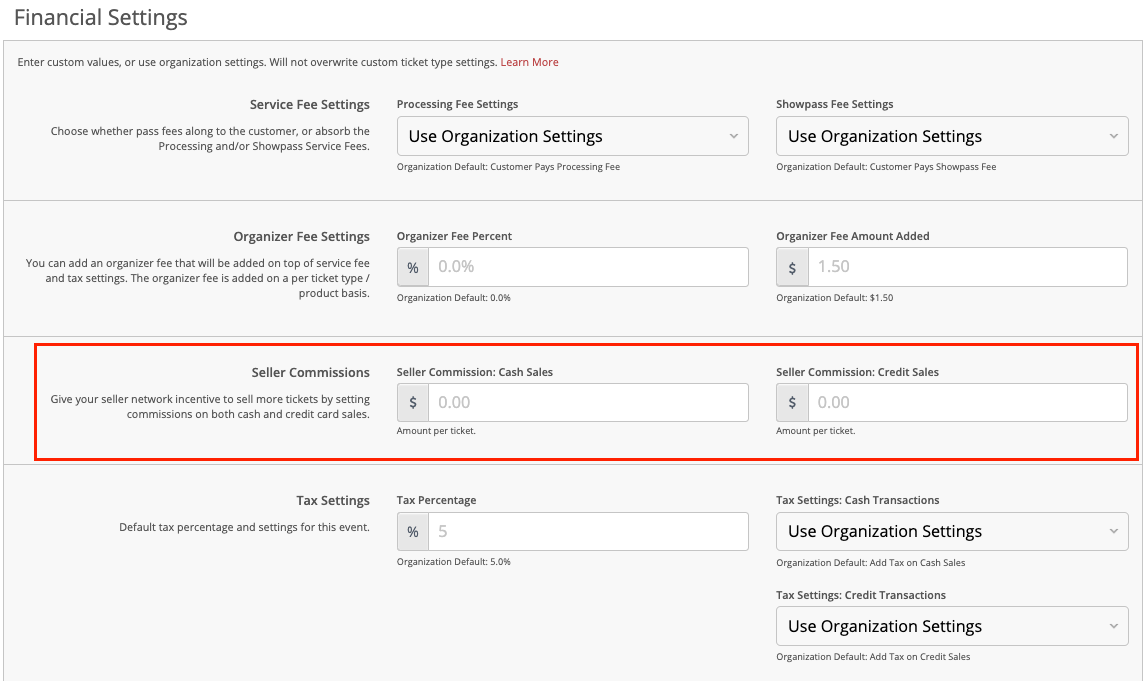Focus the Tax Percentage input field
Screen dimensions: 1144x681
point(588,531)
